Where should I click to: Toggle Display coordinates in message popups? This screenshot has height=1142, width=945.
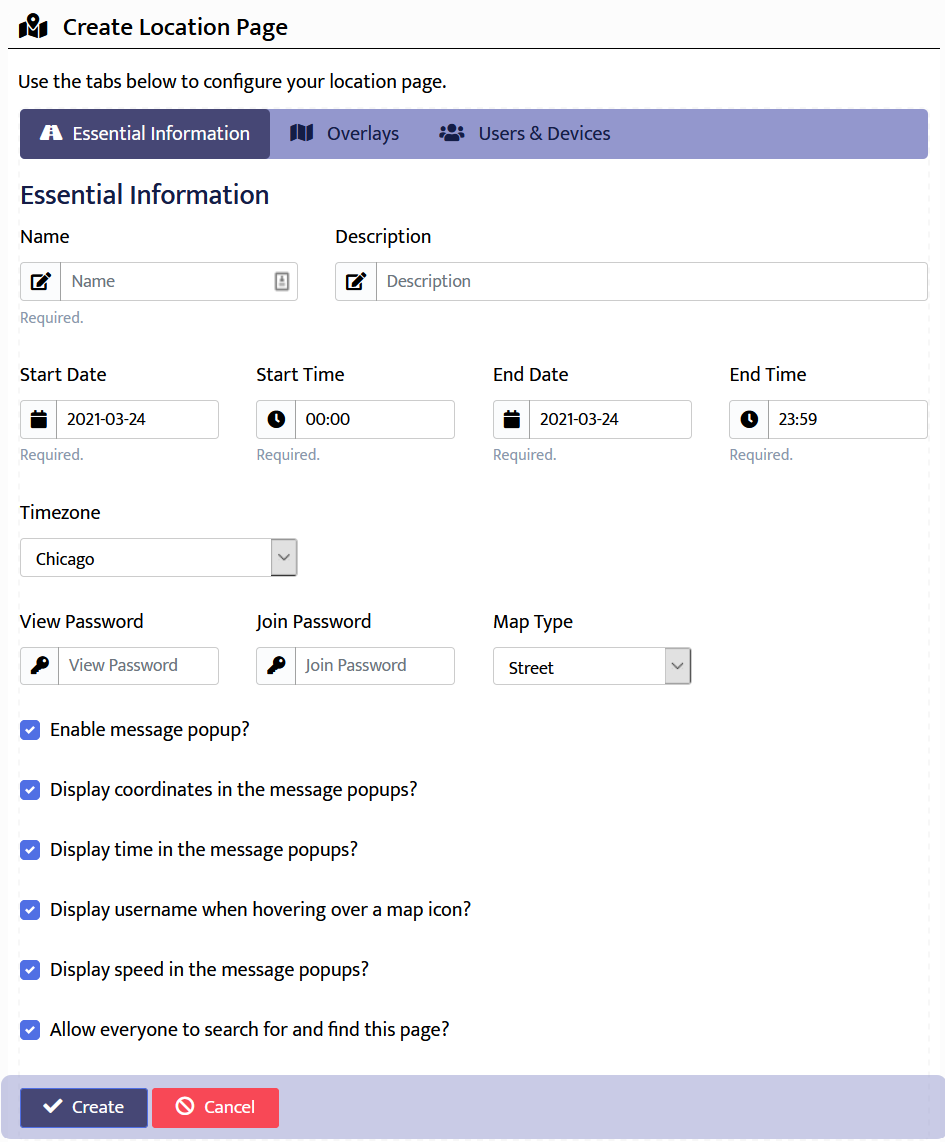tap(30, 791)
